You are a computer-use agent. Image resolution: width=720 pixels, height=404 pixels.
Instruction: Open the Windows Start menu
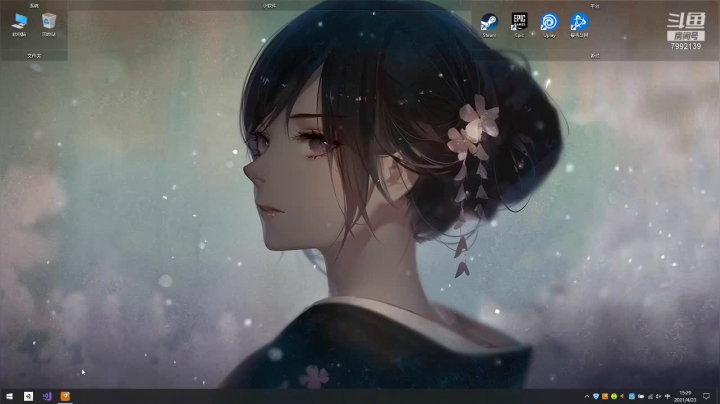(x=9, y=396)
